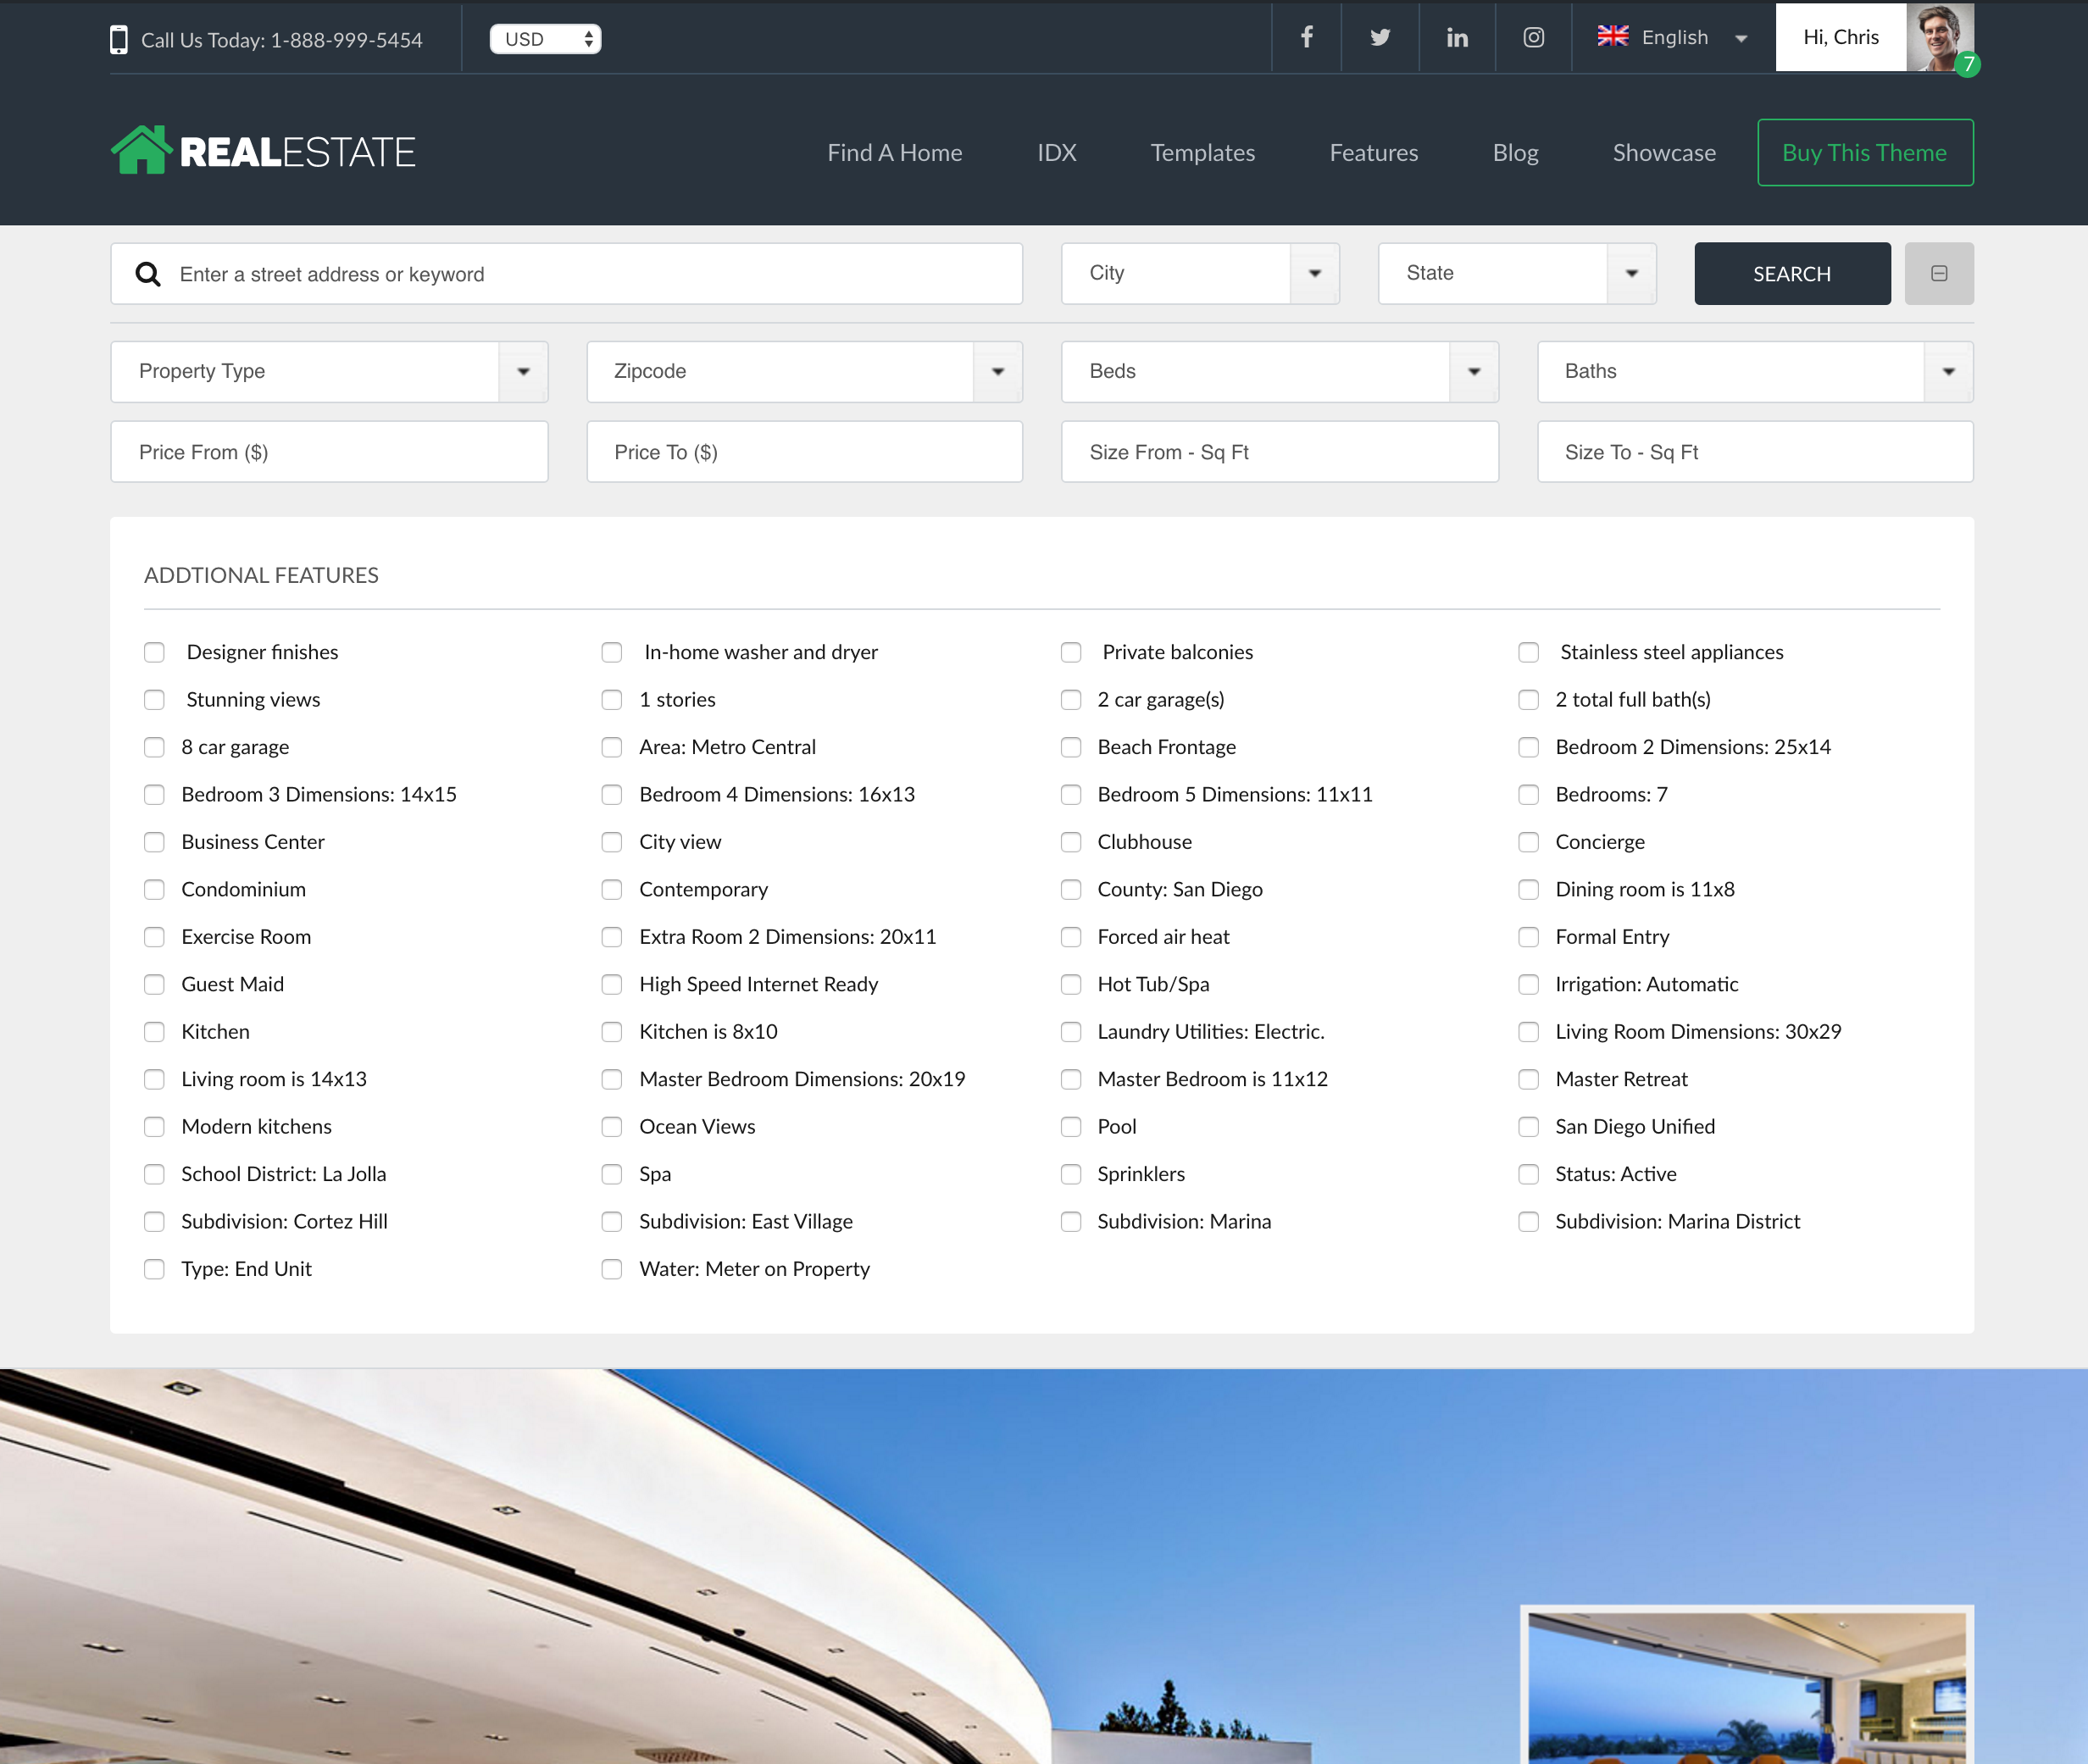The height and width of the screenshot is (1764, 2088).
Task: Open the Facebook social icon
Action: 1306,38
